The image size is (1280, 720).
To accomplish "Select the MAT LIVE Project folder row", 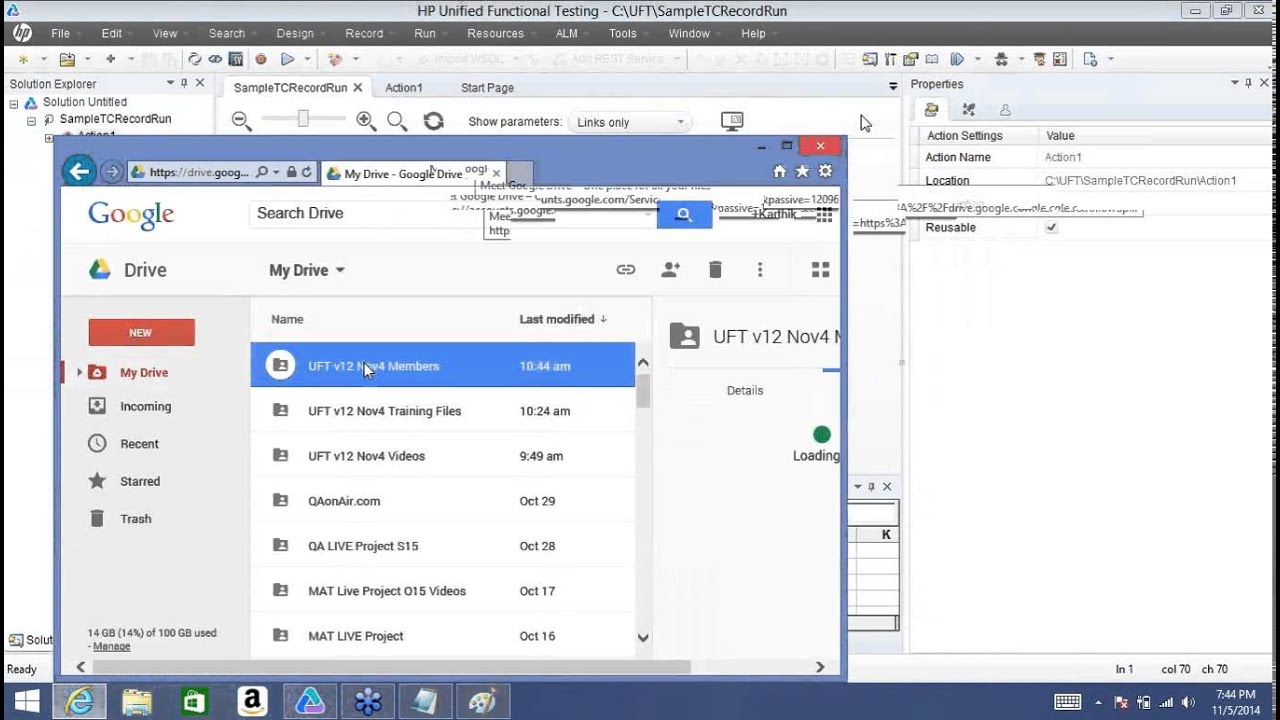I will [x=442, y=636].
